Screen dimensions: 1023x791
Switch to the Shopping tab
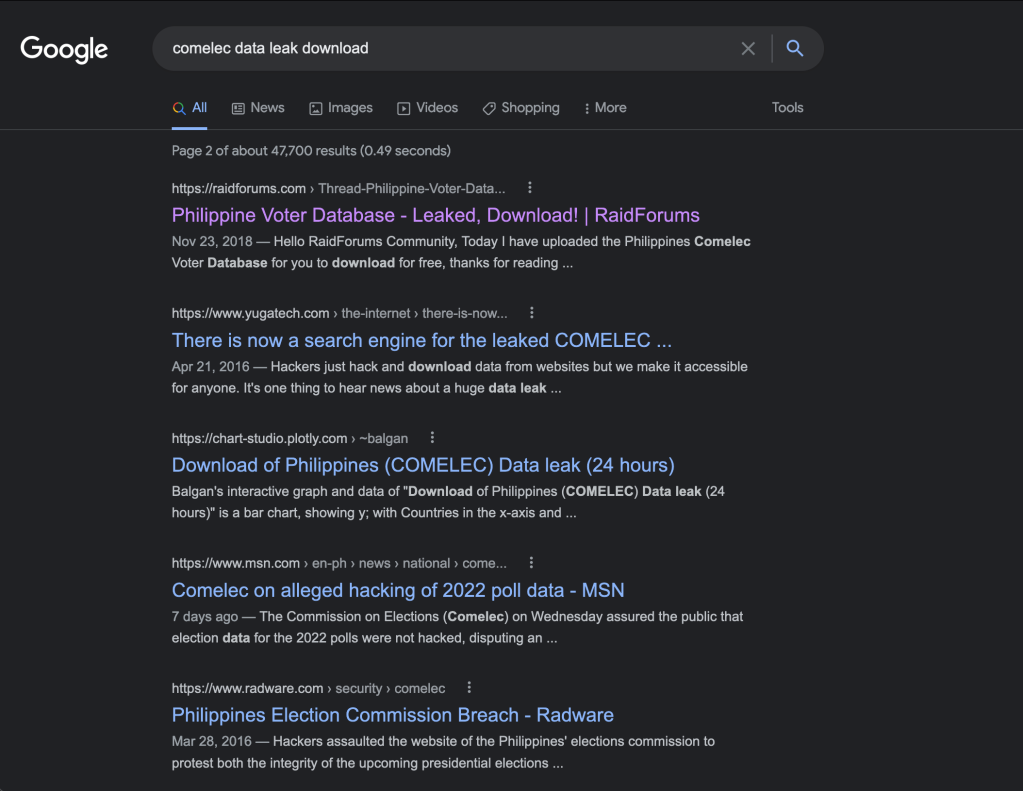click(x=520, y=108)
